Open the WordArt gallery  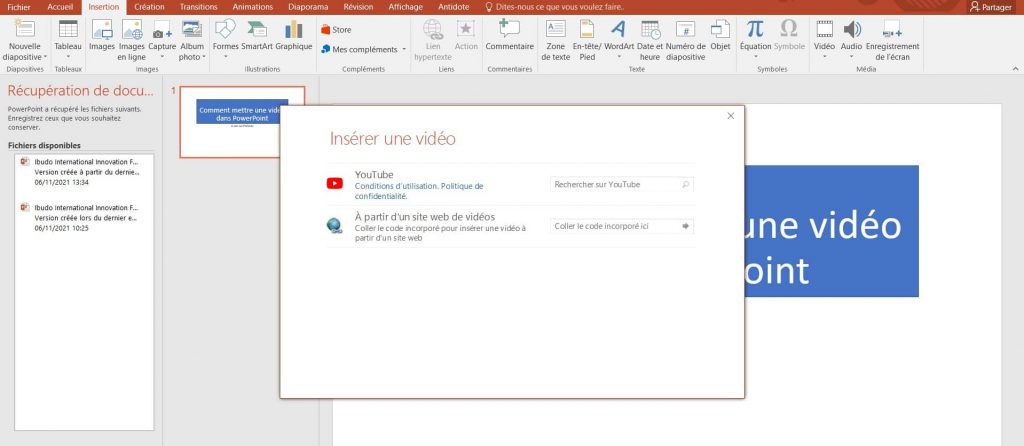pos(618,29)
